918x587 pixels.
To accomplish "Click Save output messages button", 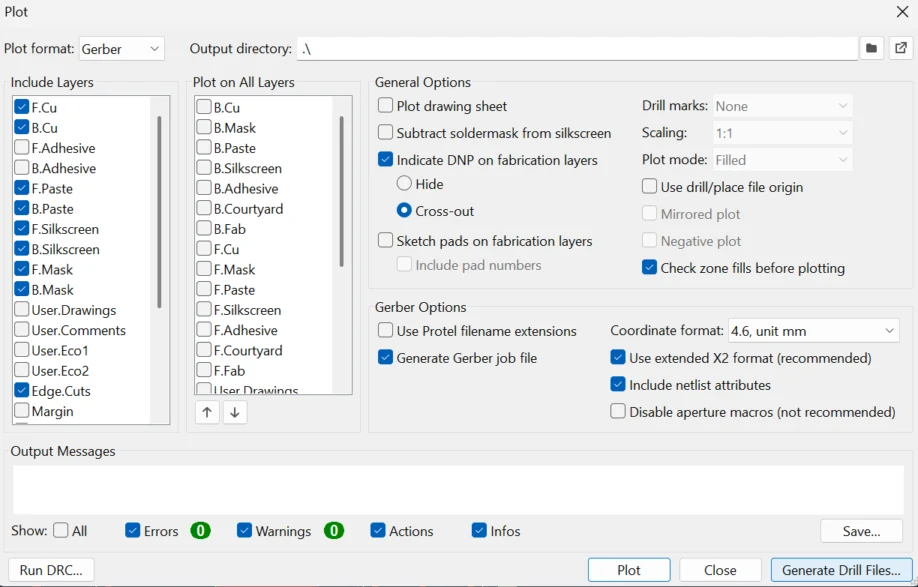I will 861,531.
